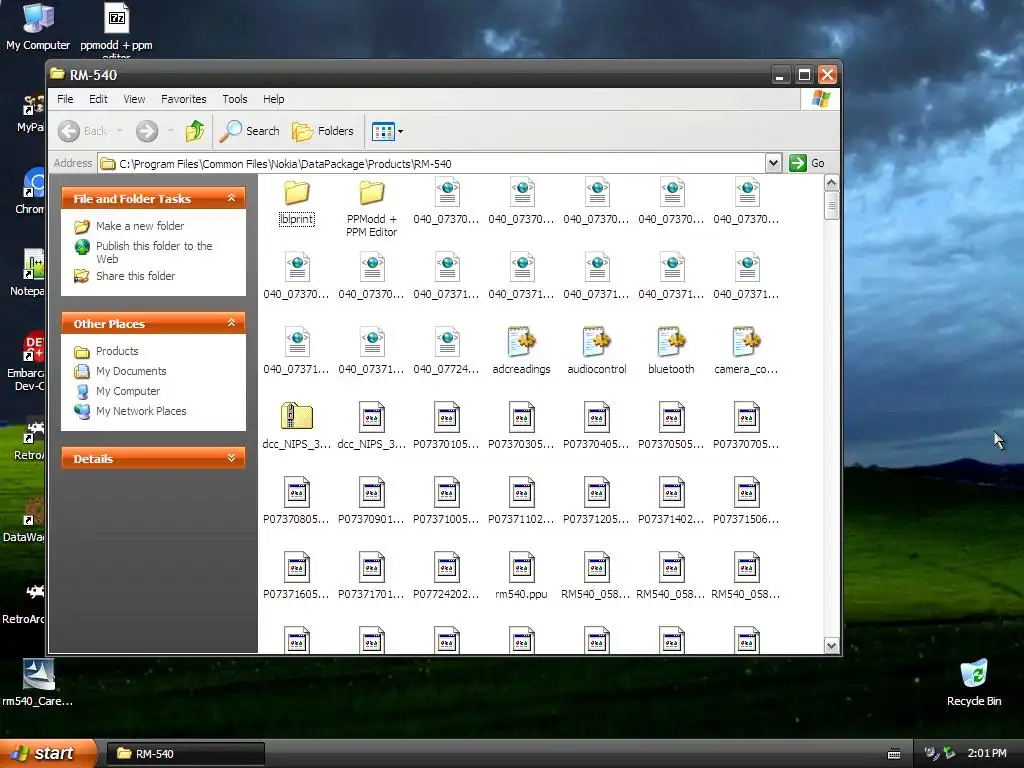Select the P07370805... file icon

click(x=296, y=492)
